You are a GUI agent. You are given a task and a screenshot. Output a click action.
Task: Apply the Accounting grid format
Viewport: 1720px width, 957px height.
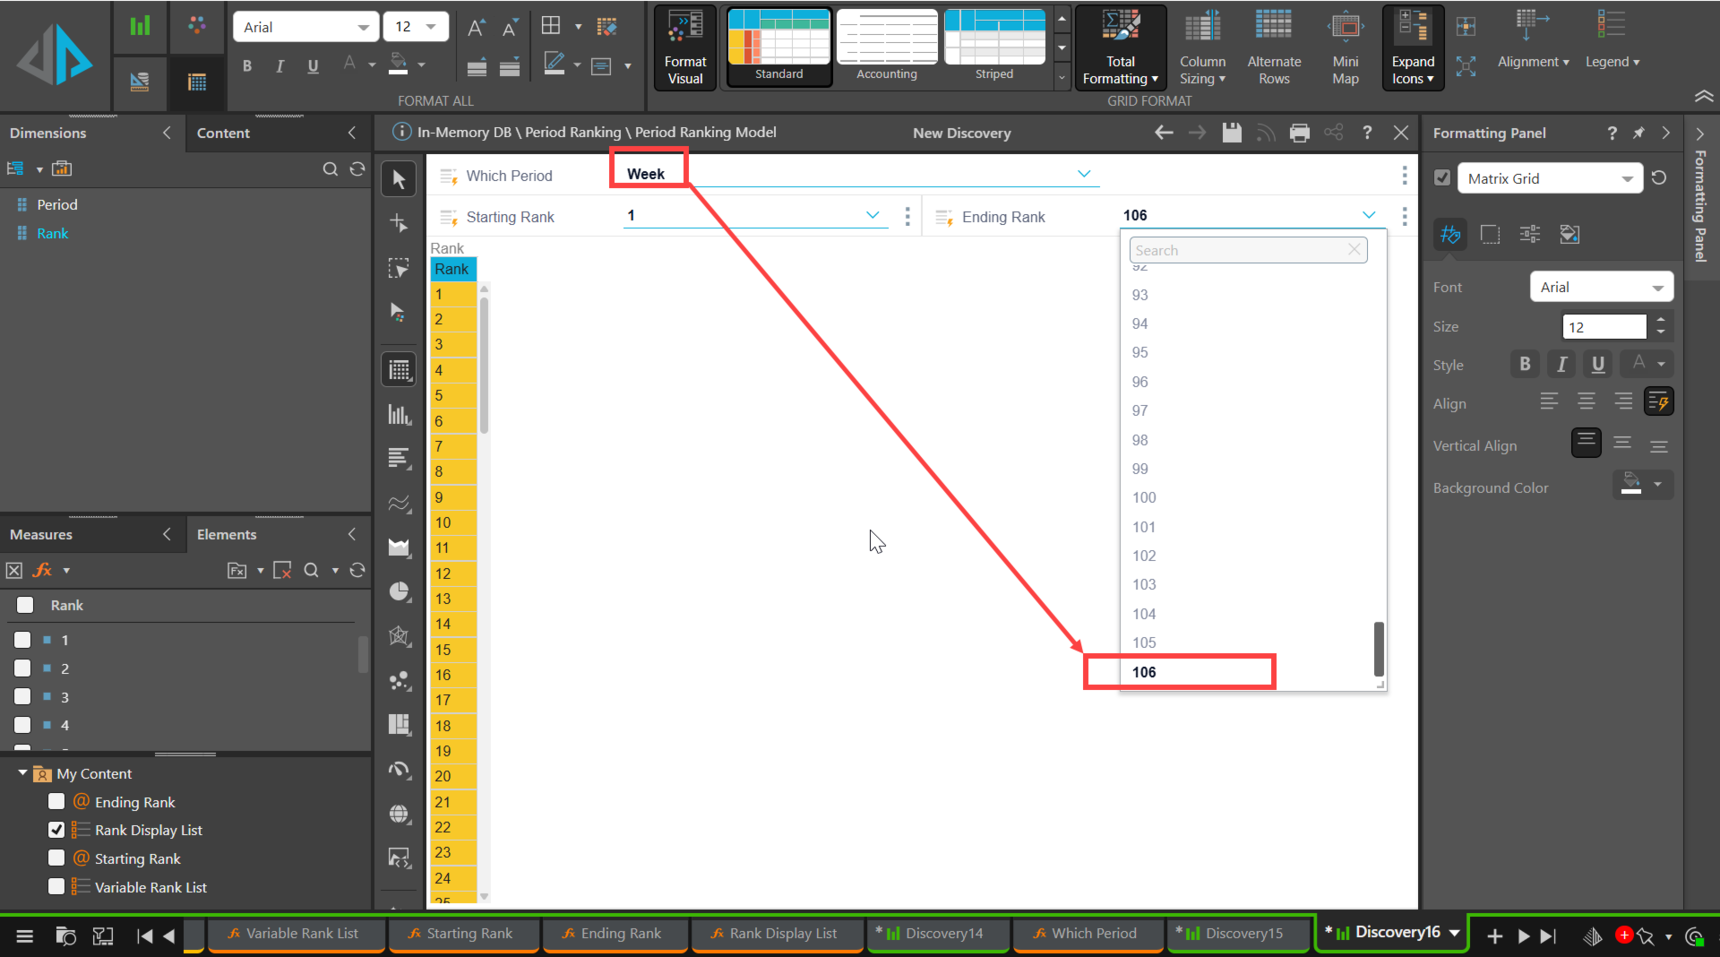pyautogui.click(x=887, y=46)
